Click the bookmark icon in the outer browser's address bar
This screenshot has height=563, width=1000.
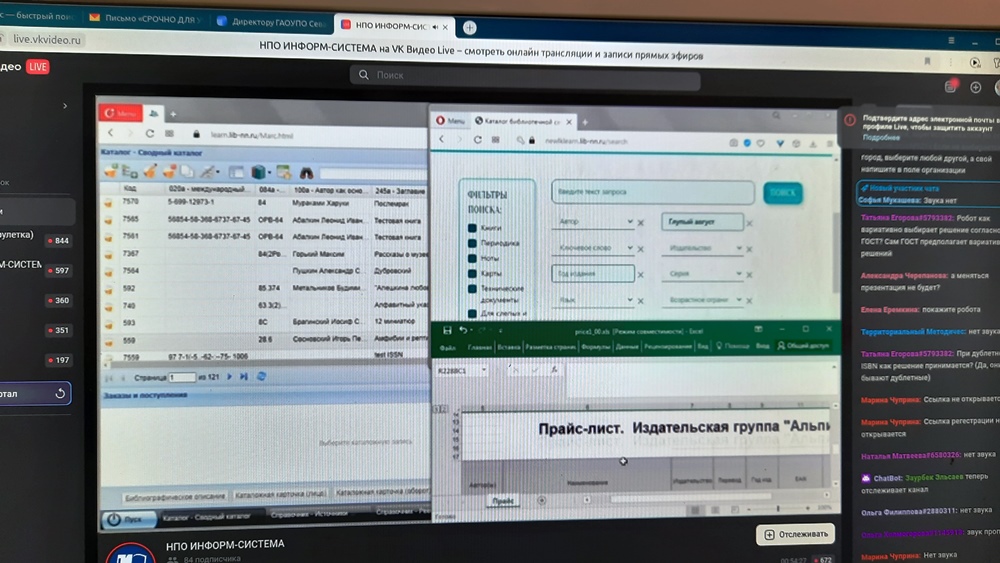coord(927,62)
